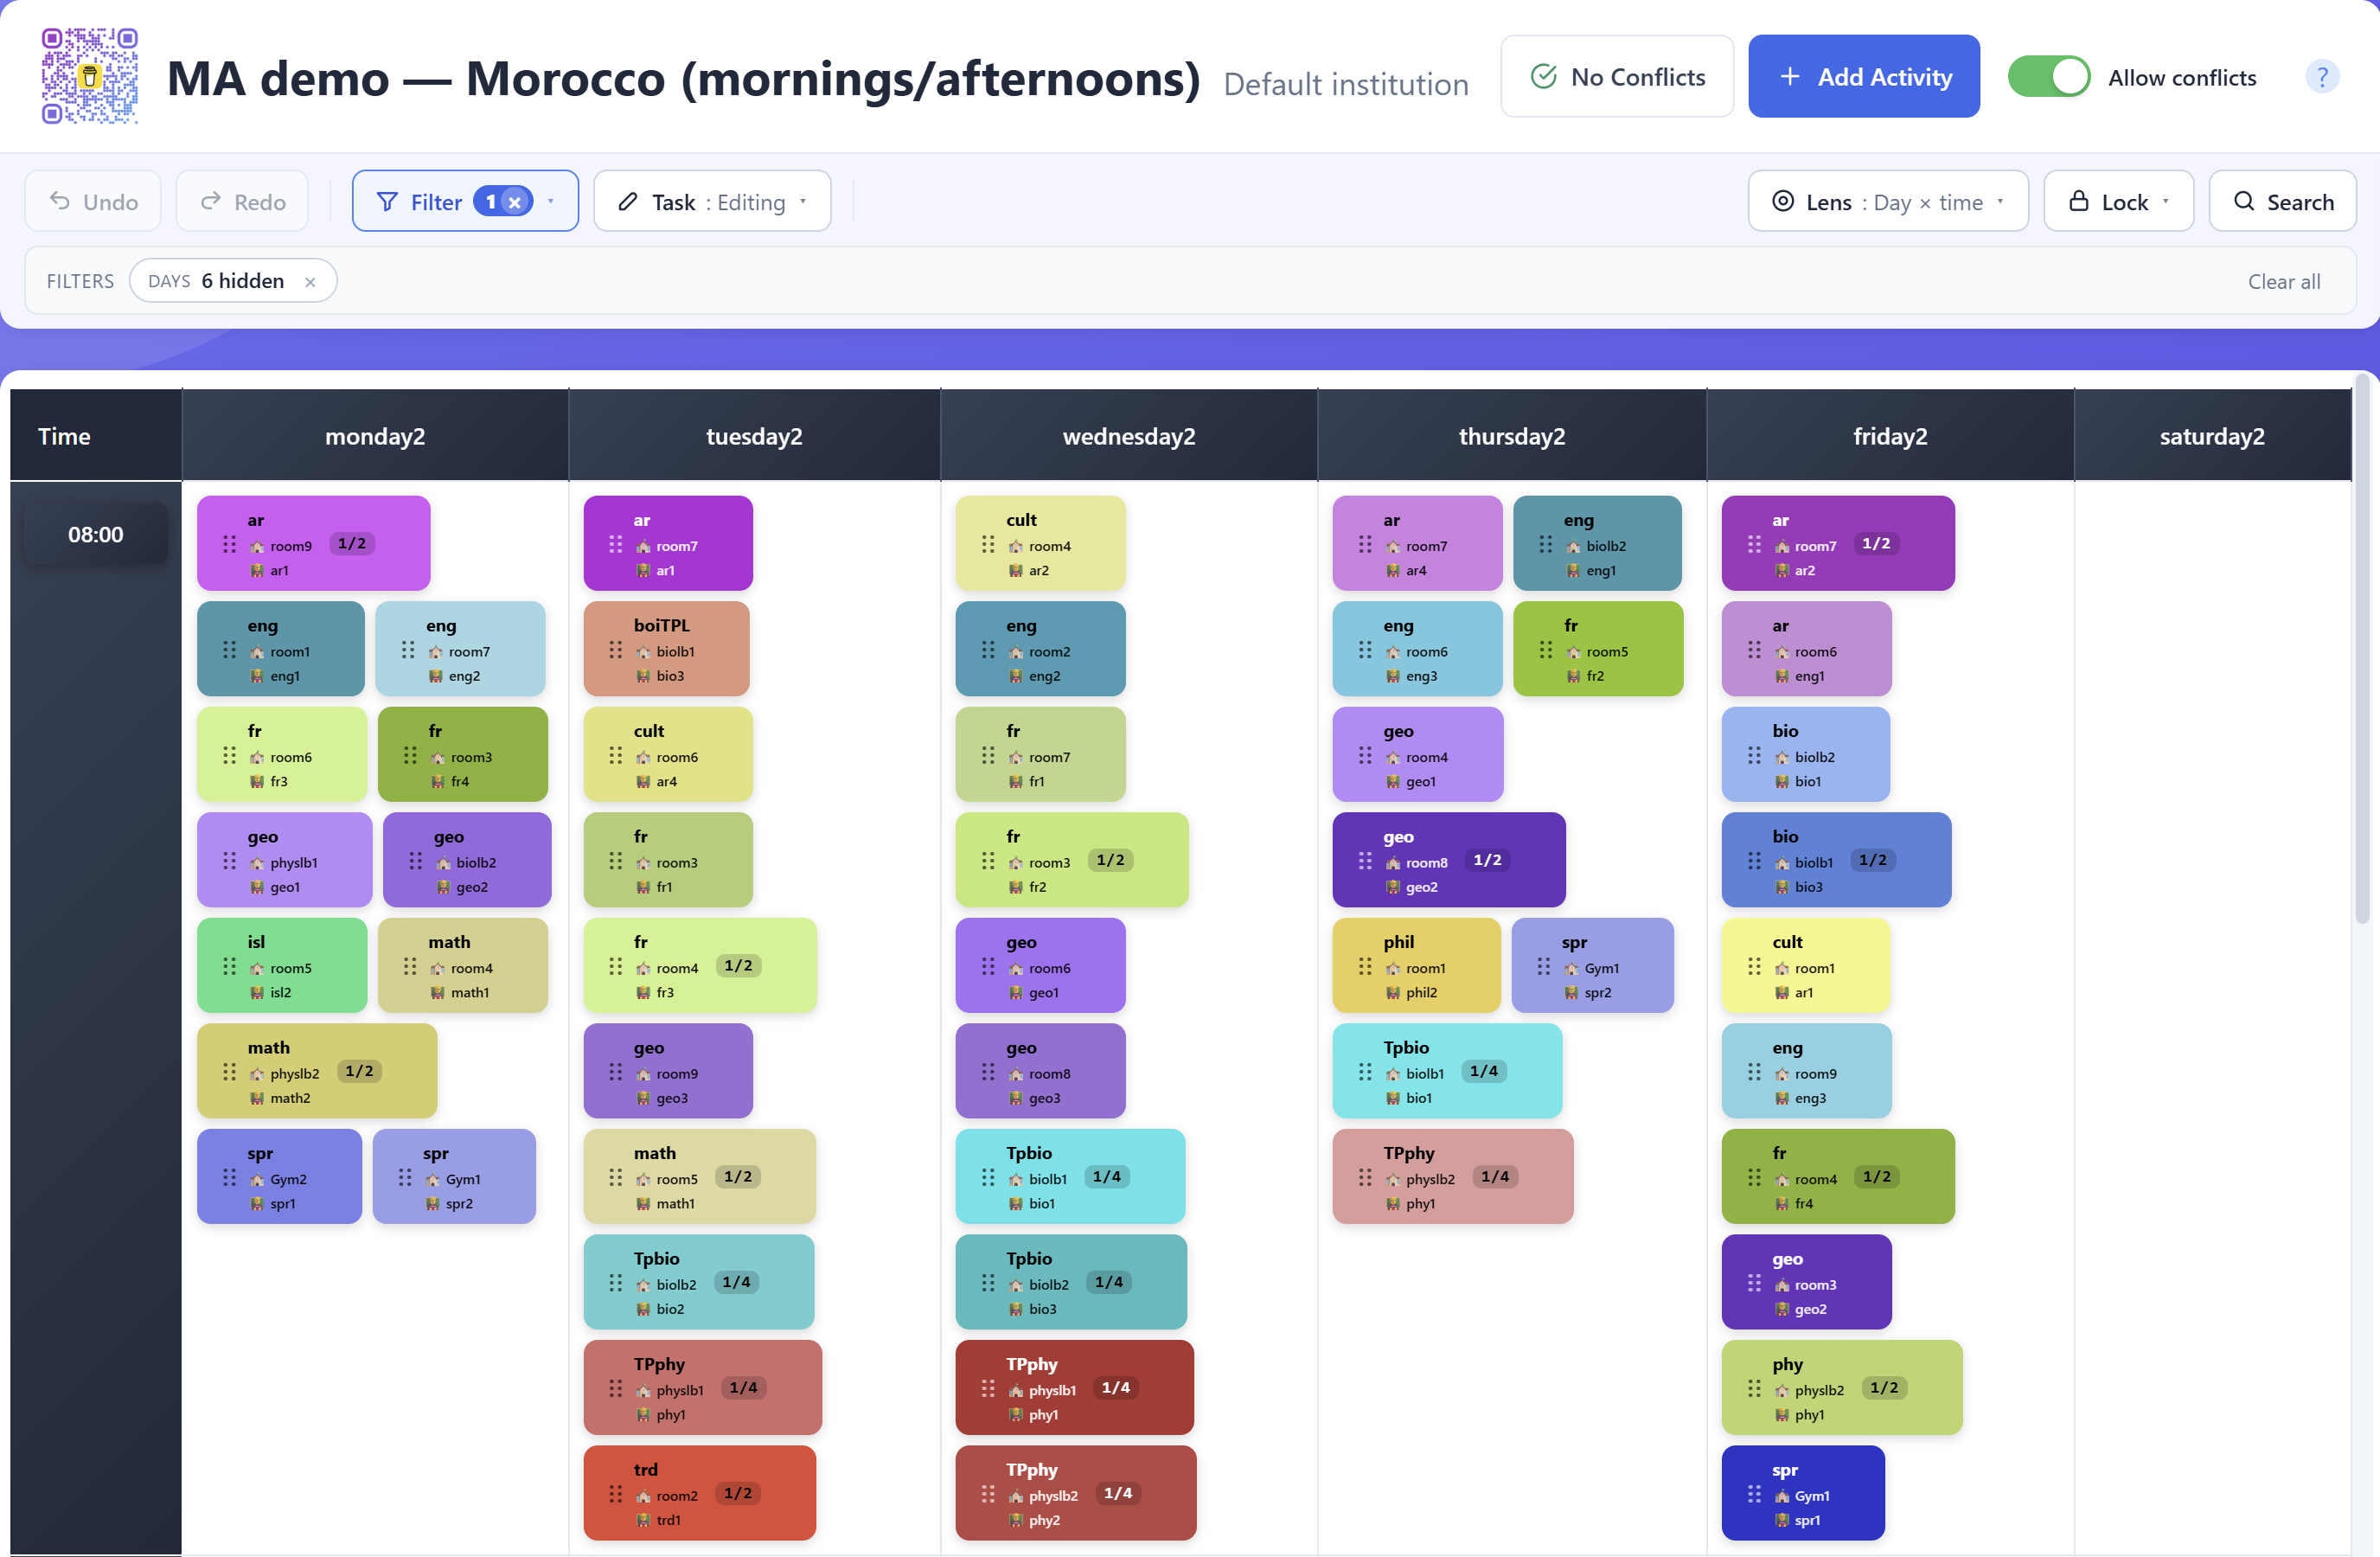
Task: Click the Redo button
Action: point(242,202)
